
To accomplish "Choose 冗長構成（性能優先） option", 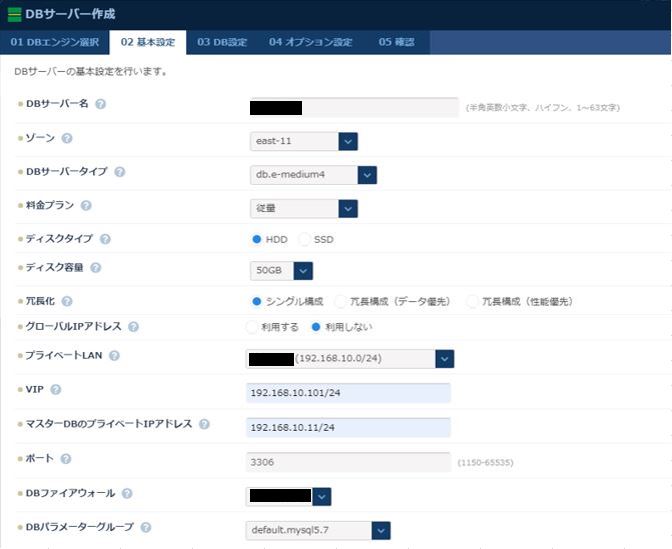I will (x=472, y=301).
